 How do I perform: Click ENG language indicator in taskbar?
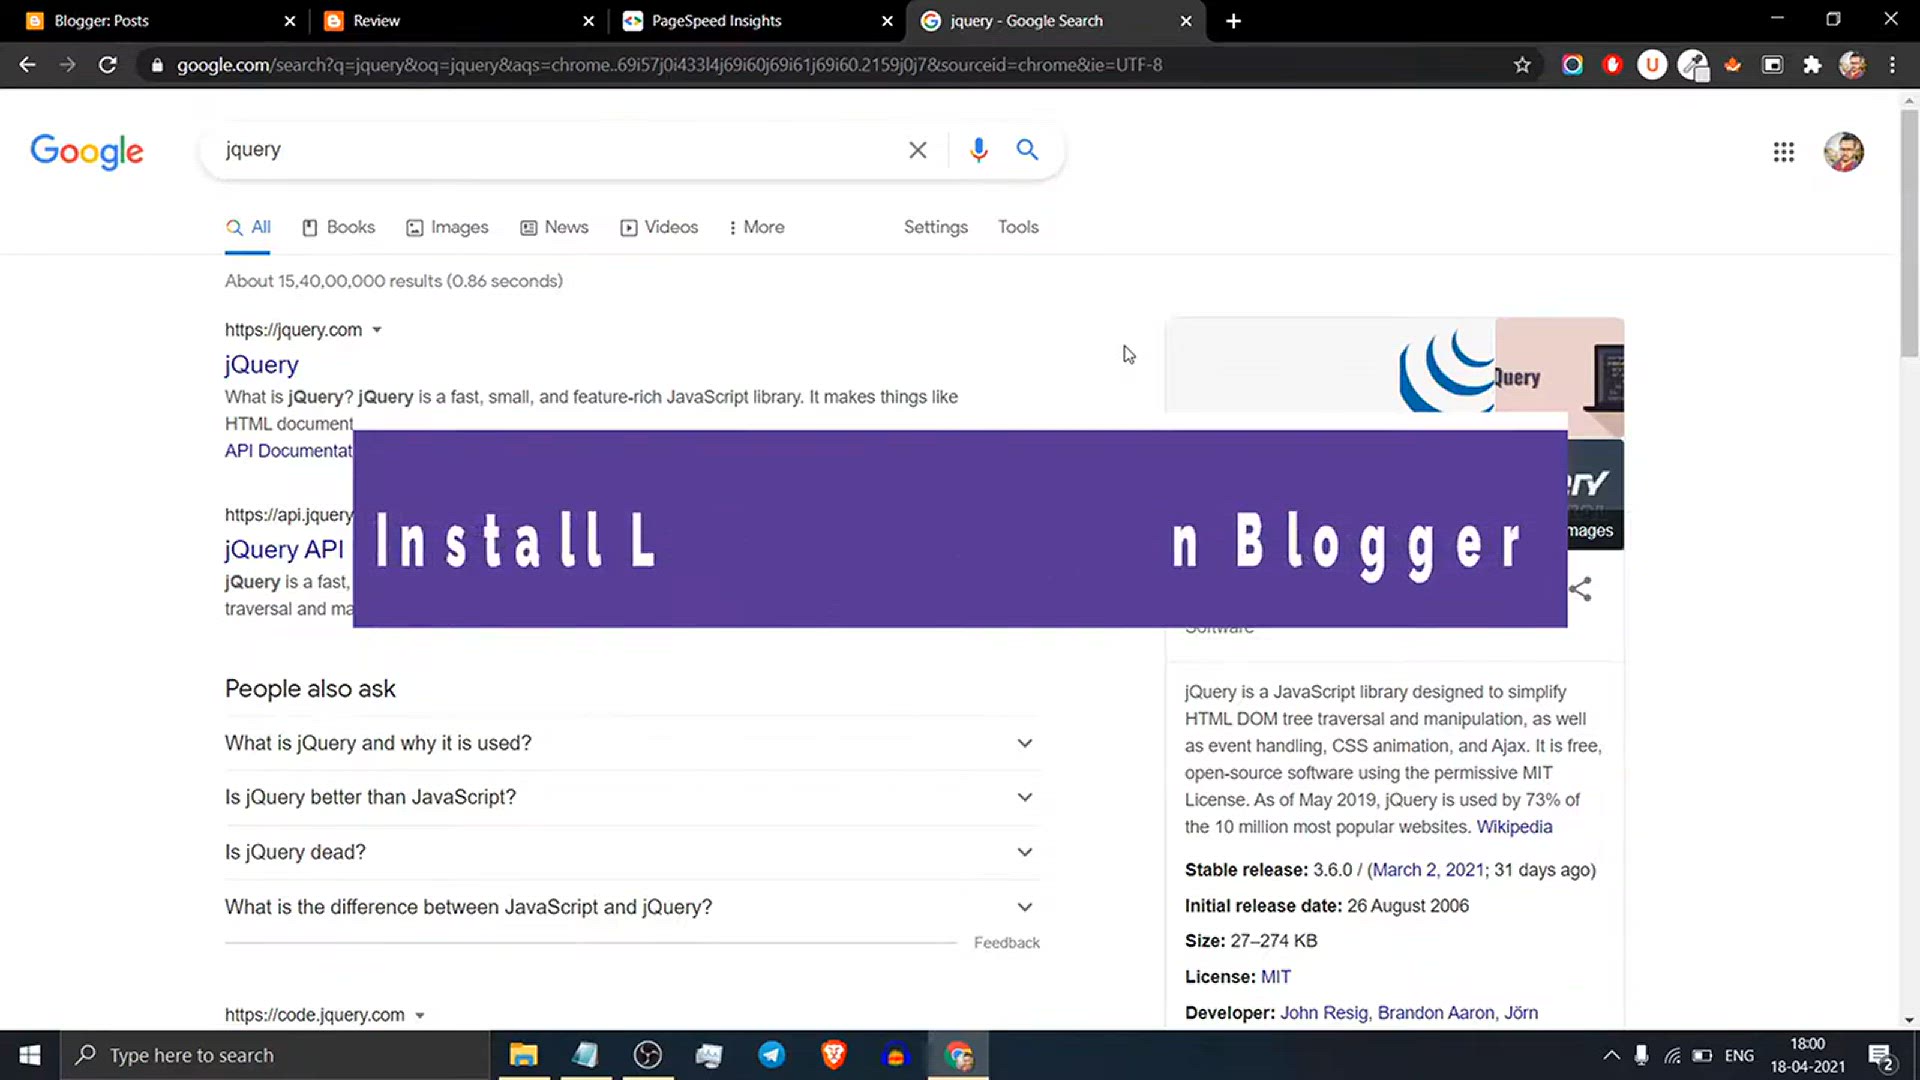pos(1739,1055)
